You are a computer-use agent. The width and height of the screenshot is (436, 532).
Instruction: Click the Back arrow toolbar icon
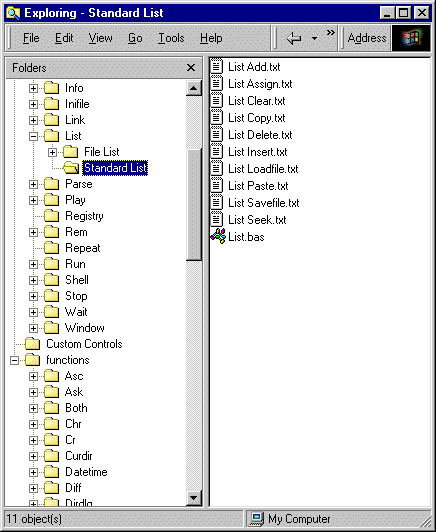(x=294, y=38)
